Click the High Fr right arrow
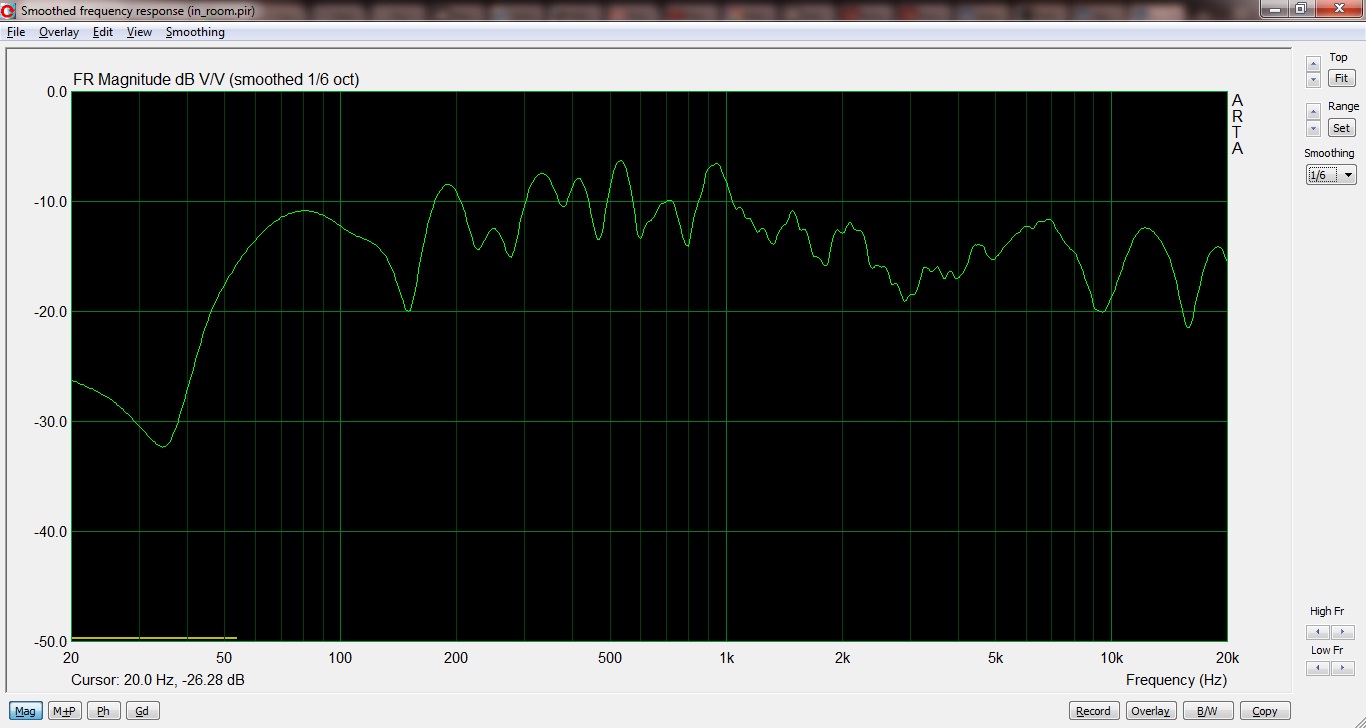The height and width of the screenshot is (728, 1366). 1344,632
